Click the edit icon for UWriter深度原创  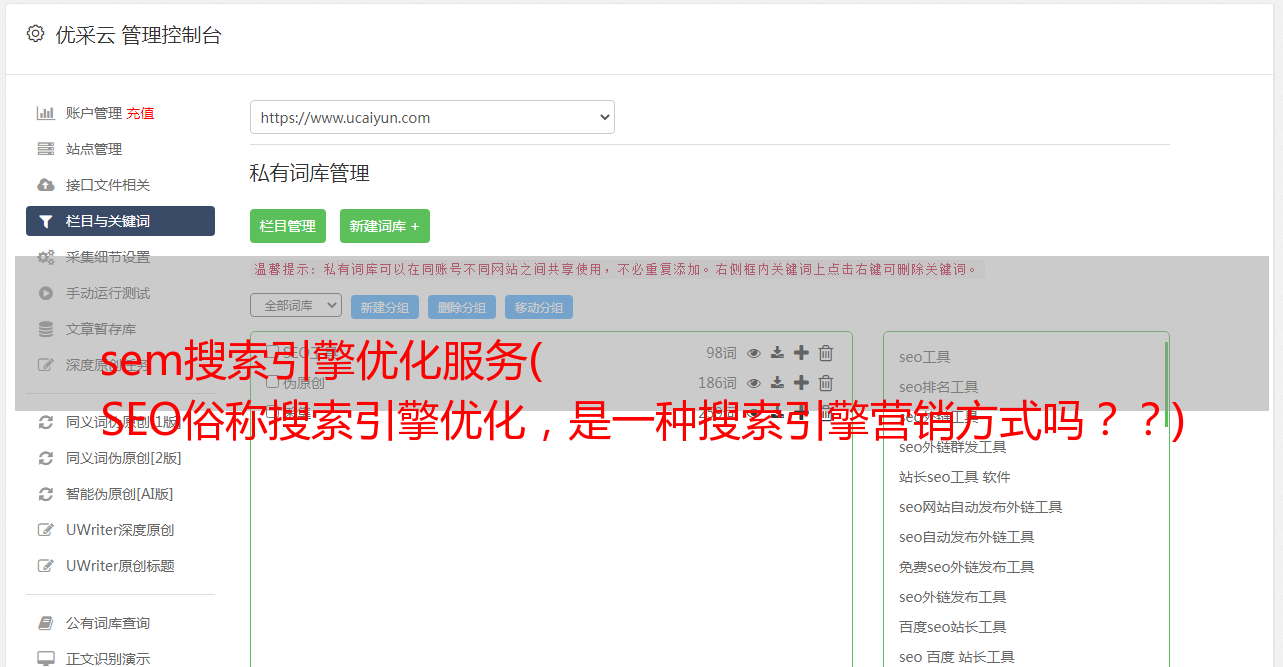pyautogui.click(x=46, y=530)
